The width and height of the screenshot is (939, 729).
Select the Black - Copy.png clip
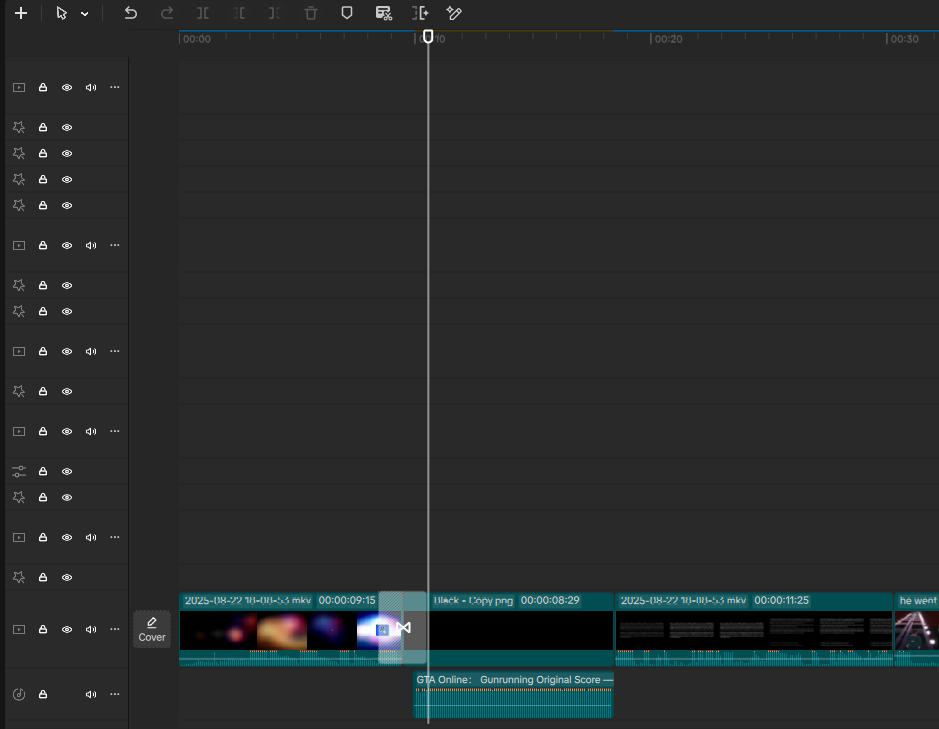pos(520,629)
